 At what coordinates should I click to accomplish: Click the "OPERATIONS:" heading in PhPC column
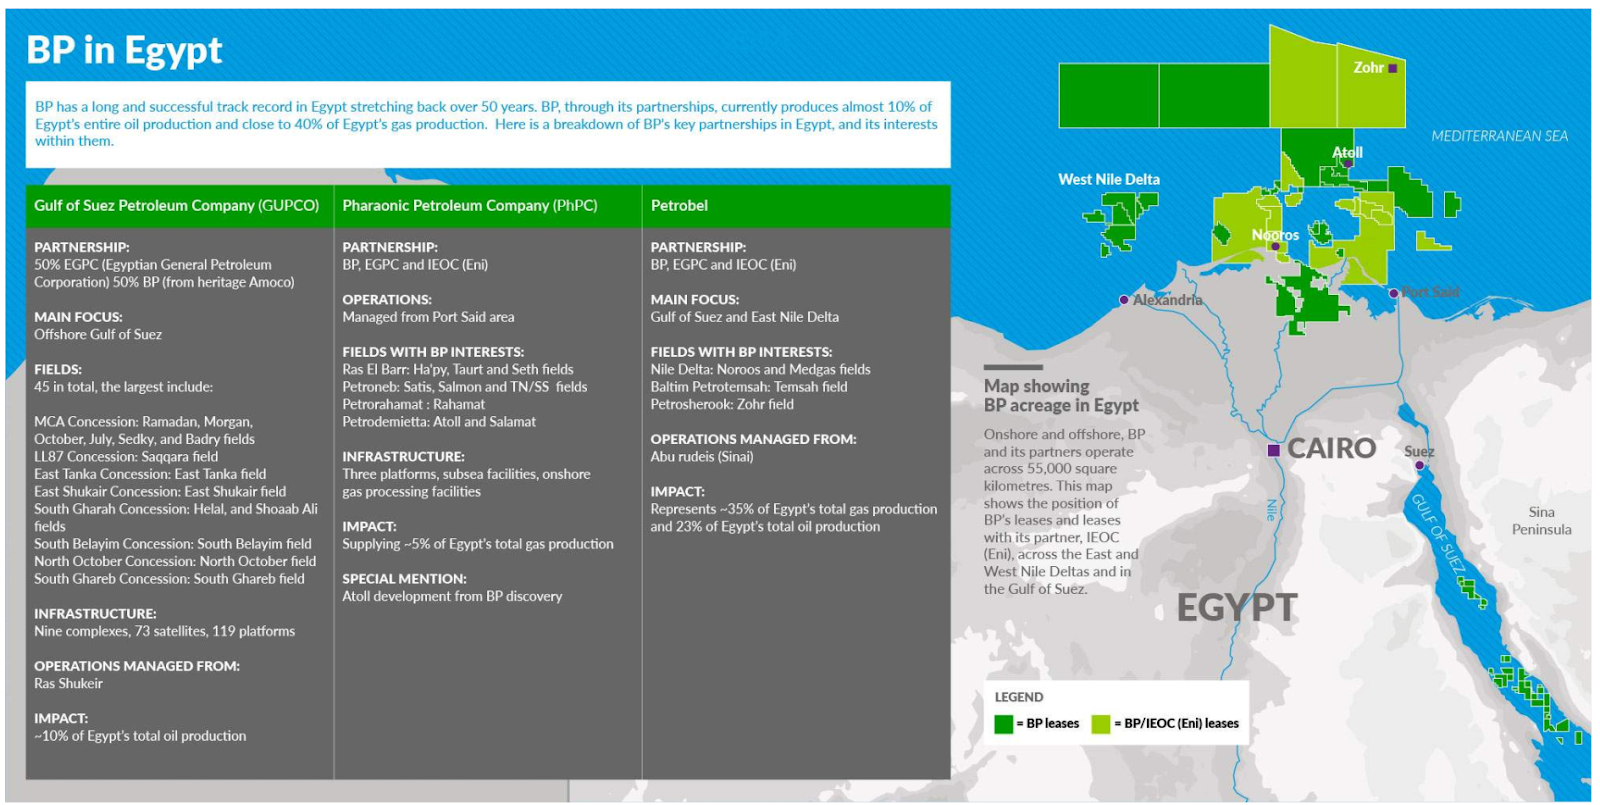tap(387, 300)
